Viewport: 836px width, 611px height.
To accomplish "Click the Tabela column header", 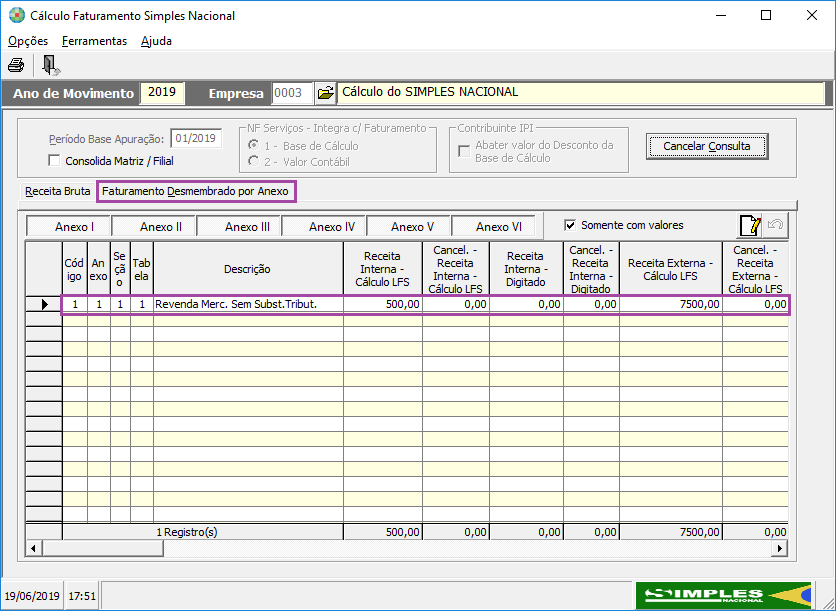I will click(x=142, y=269).
